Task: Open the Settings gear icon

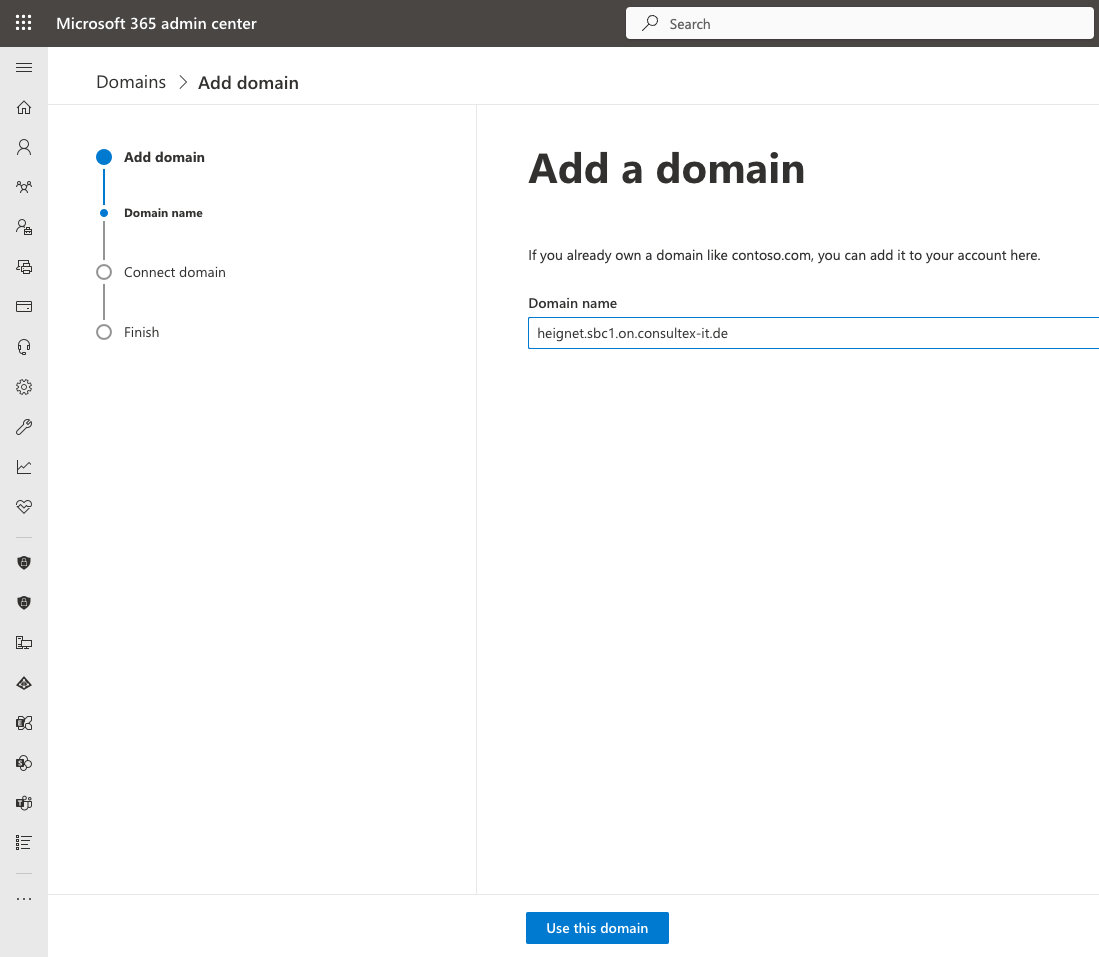Action: point(24,387)
